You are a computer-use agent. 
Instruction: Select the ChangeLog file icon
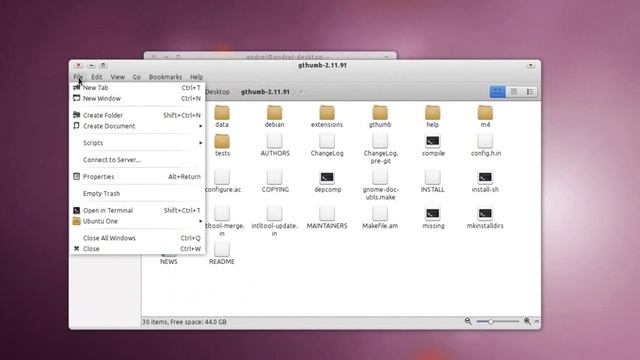[x=327, y=141]
